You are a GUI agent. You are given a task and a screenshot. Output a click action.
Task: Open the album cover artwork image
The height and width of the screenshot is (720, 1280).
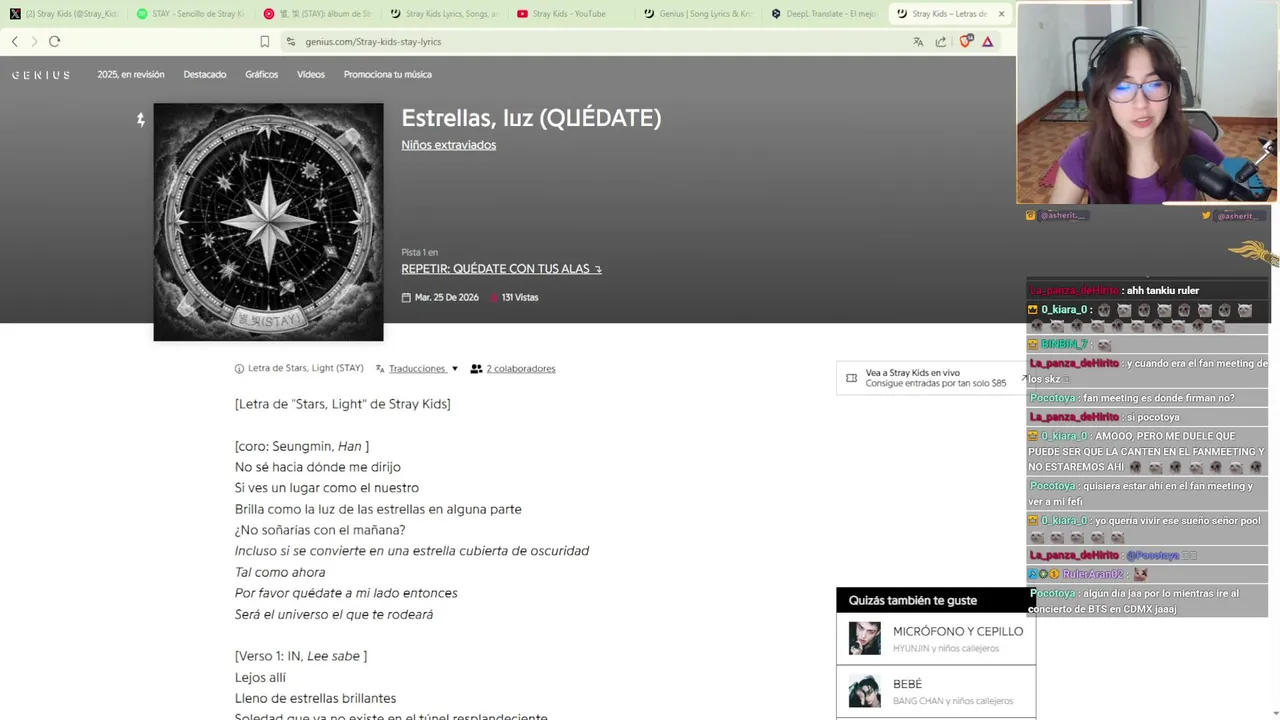pyautogui.click(x=268, y=222)
